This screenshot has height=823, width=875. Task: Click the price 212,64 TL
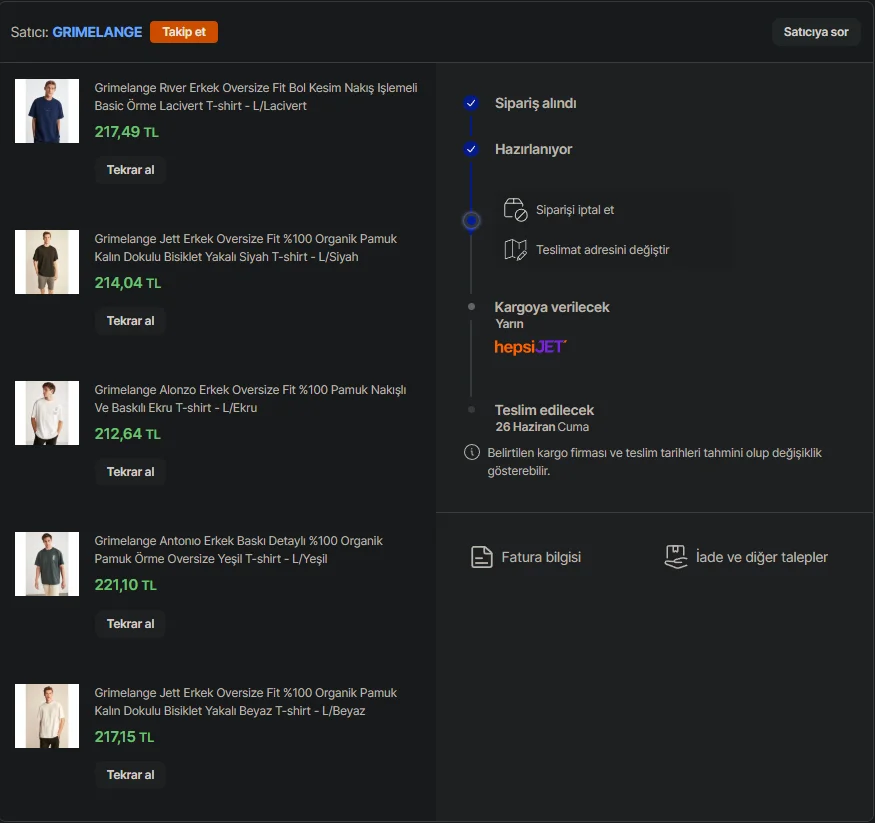point(128,434)
